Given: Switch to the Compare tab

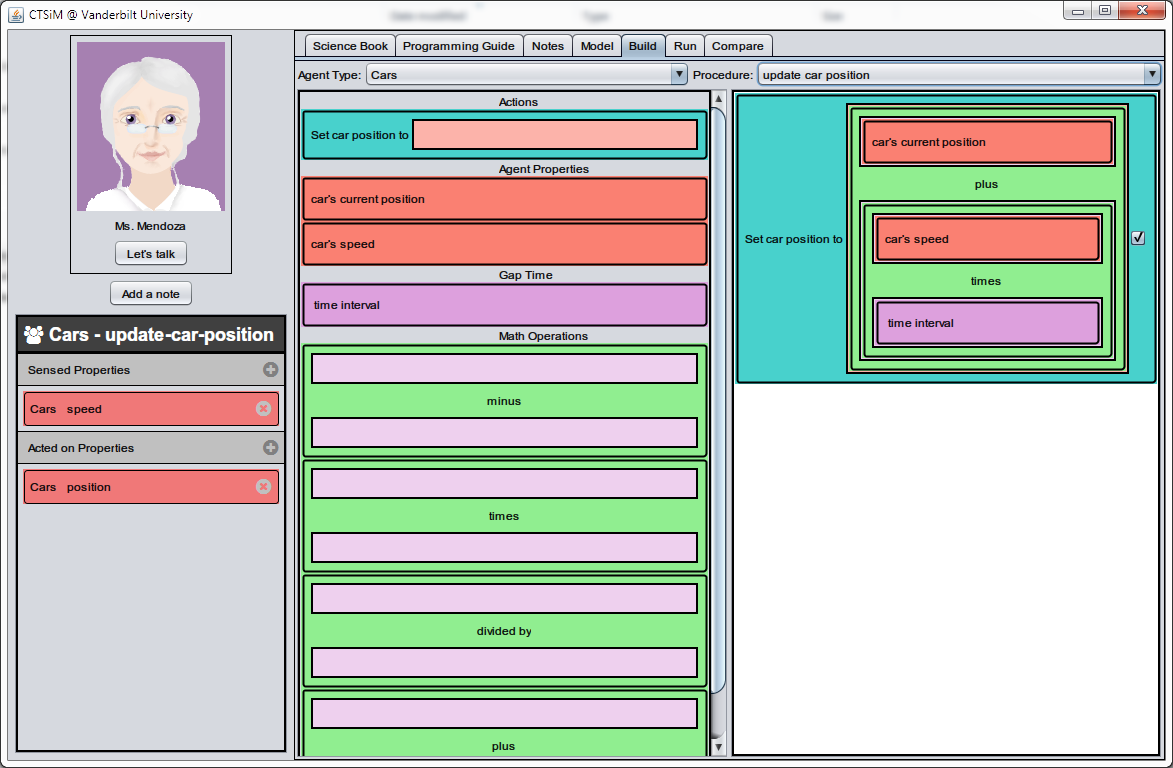Looking at the screenshot, I should pos(737,45).
